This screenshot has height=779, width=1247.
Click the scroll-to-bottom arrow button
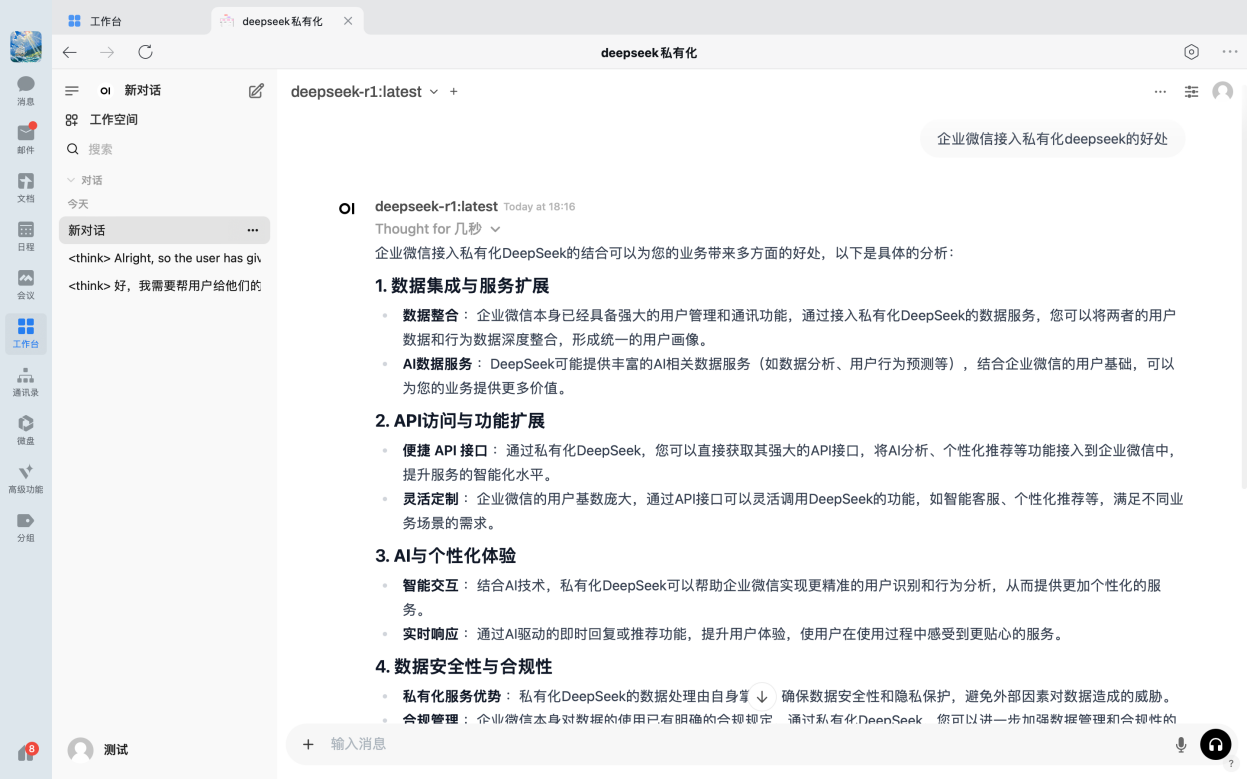coord(762,695)
